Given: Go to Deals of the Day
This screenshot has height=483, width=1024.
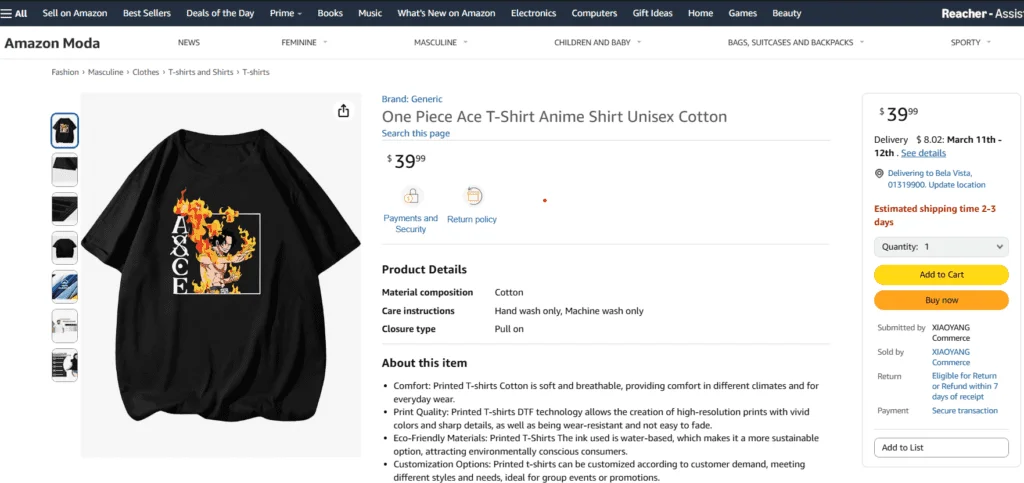Looking at the screenshot, I should point(220,13).
